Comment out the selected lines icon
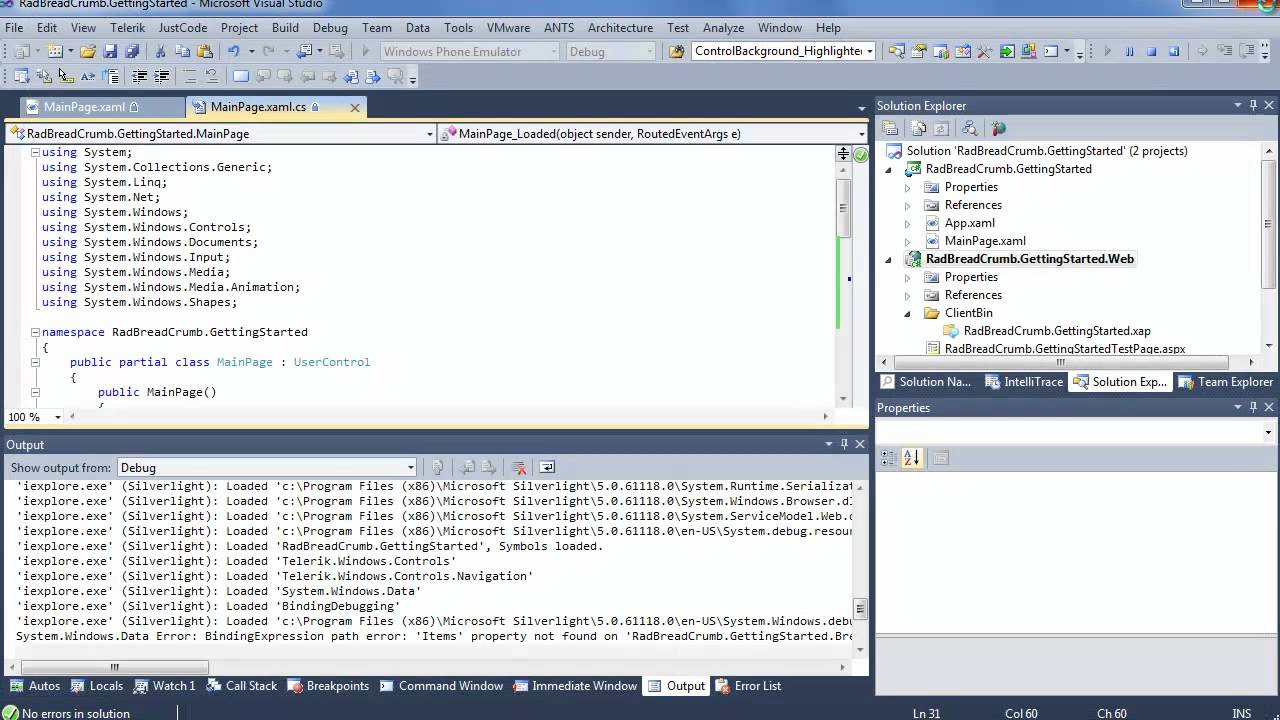The width and height of the screenshot is (1280, 720). [190, 76]
